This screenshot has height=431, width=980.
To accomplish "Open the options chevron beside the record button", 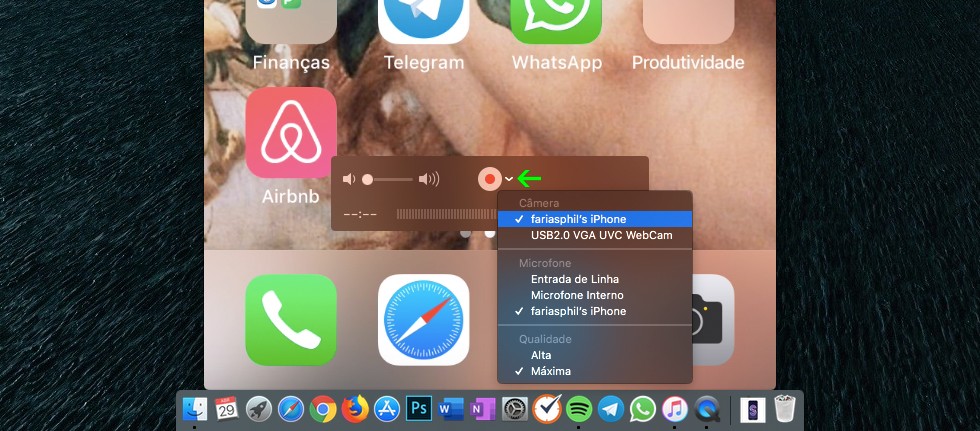I will pos(509,179).
